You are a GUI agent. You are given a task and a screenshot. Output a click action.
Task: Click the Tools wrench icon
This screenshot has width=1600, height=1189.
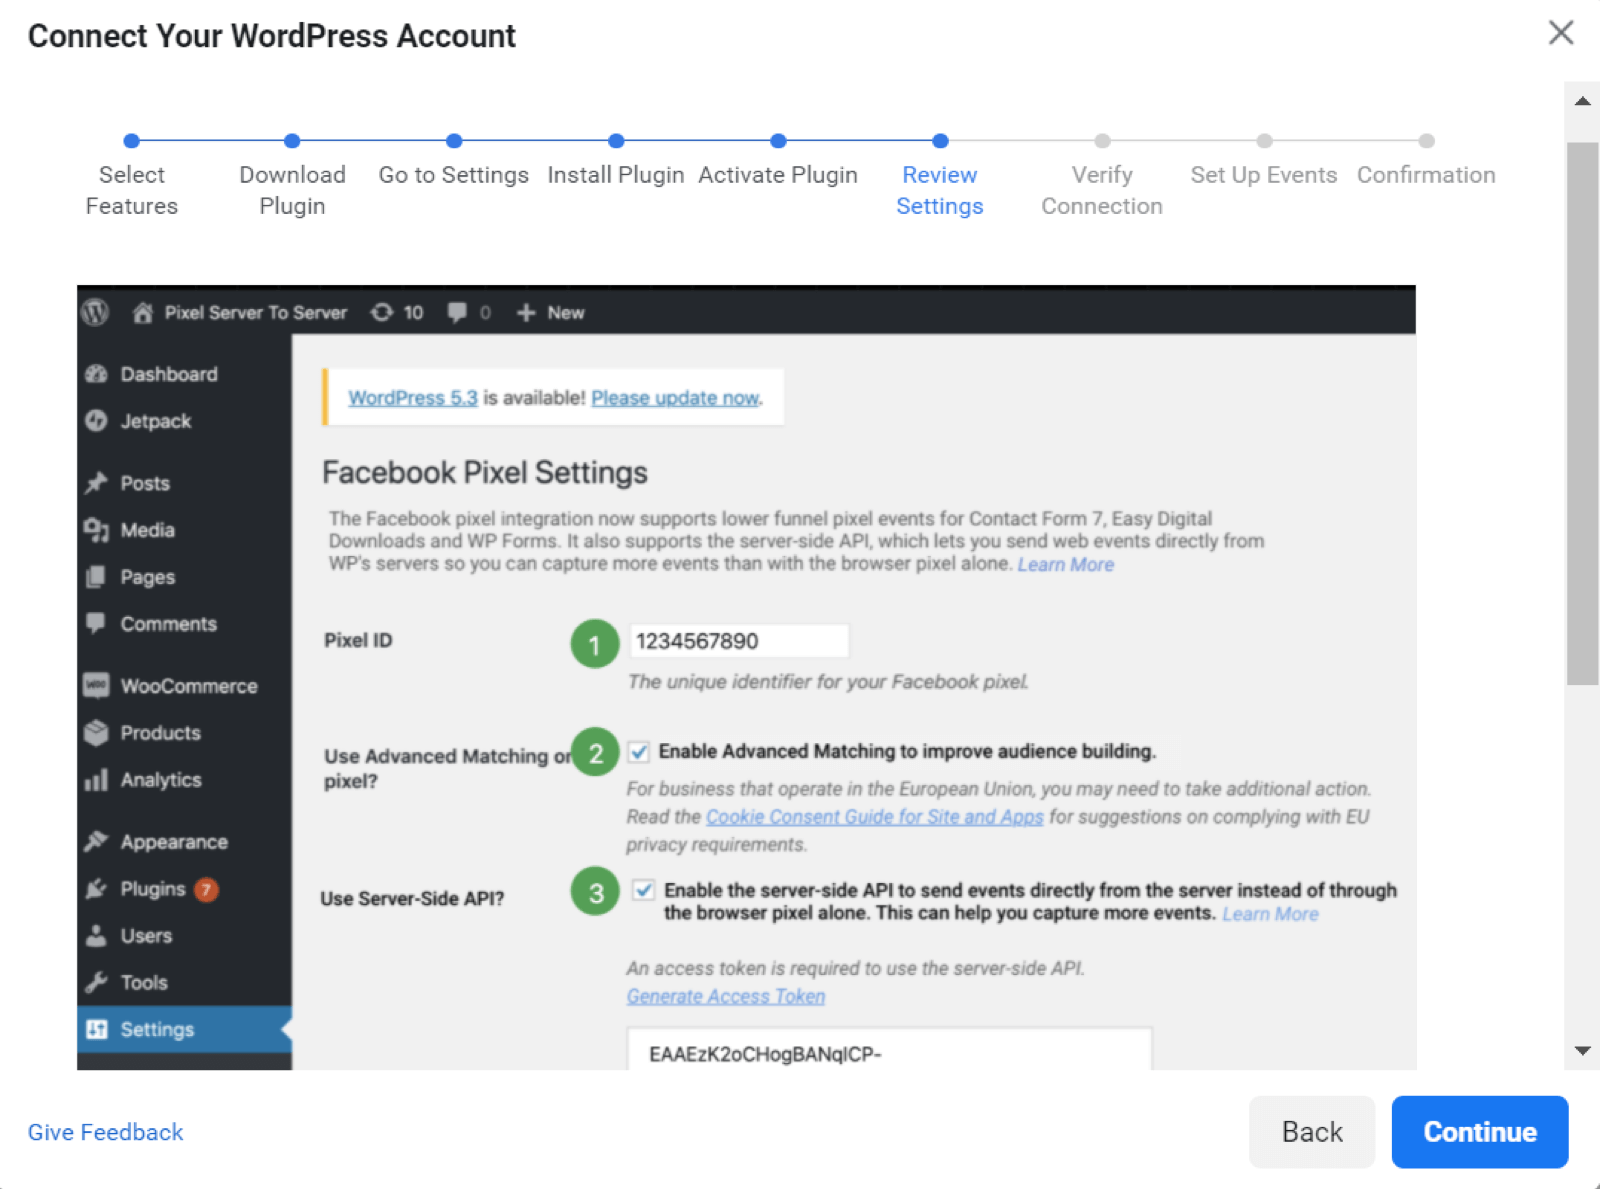pyautogui.click(x=96, y=982)
